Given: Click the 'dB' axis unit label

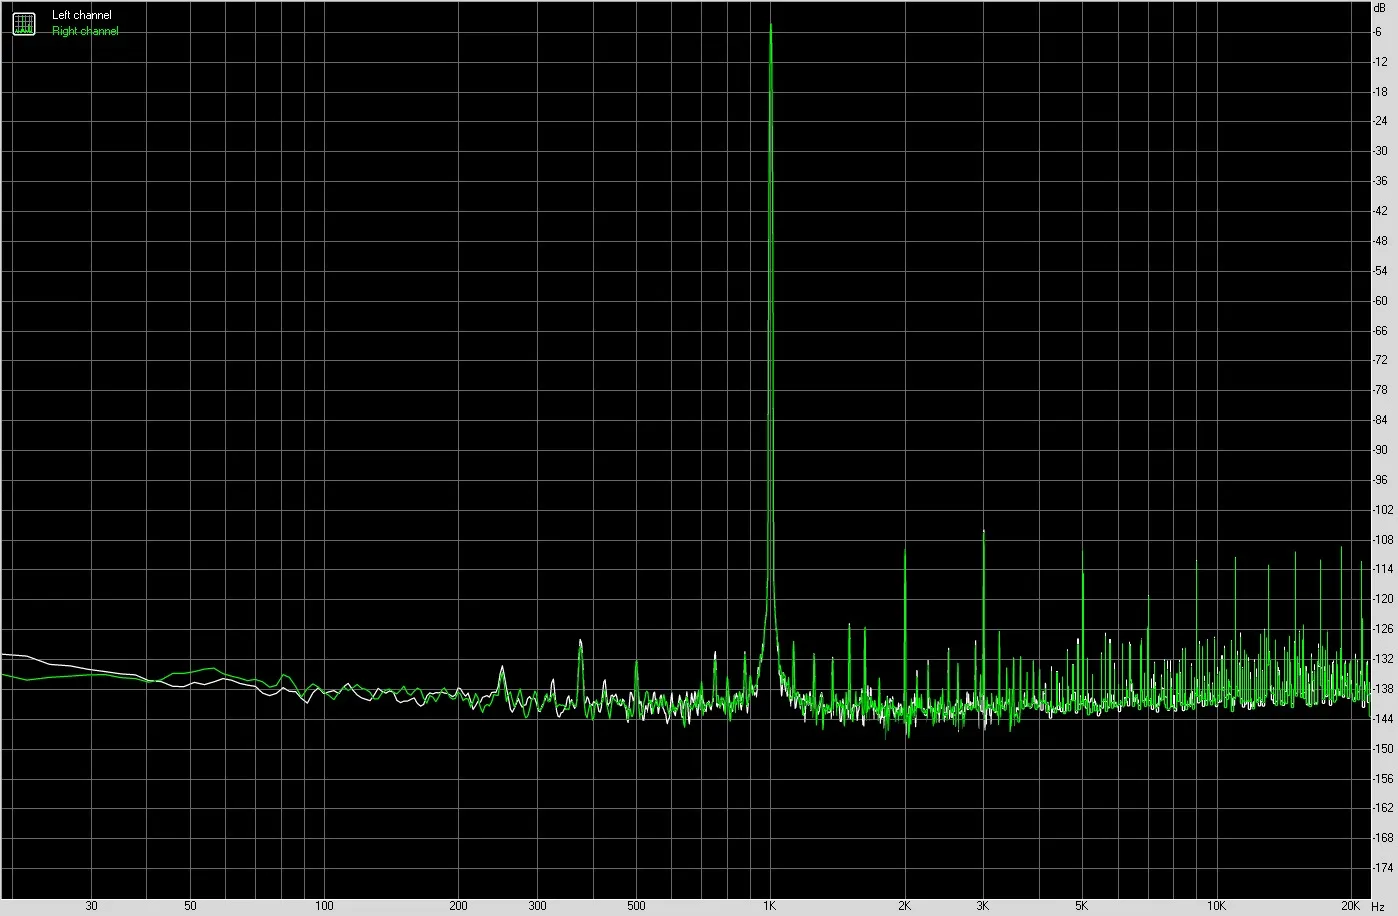Looking at the screenshot, I should pyautogui.click(x=1381, y=7).
